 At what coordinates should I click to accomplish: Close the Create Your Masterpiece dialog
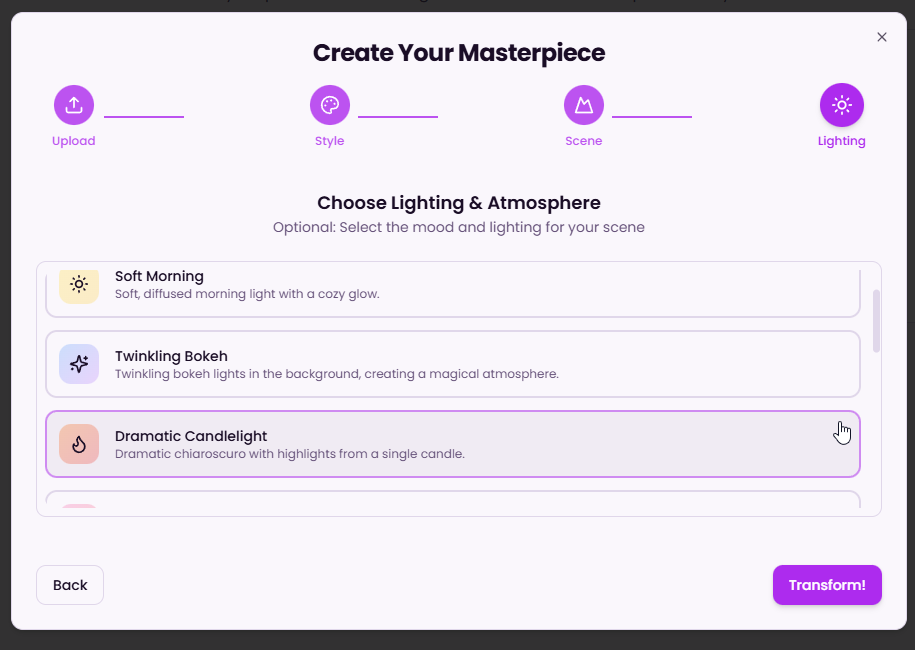[x=882, y=37]
